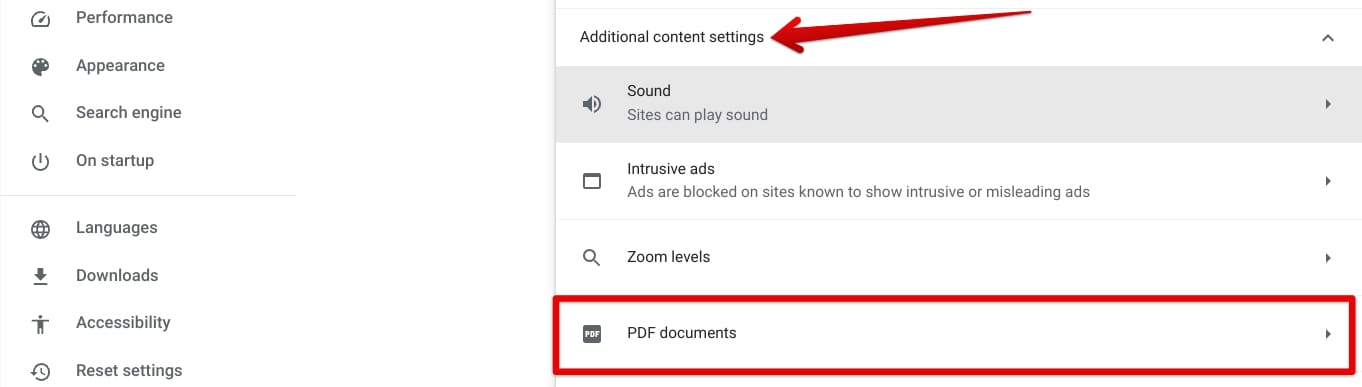The image size is (1362, 387).
Task: Click the Performance gauge icon
Action: [x=40, y=18]
